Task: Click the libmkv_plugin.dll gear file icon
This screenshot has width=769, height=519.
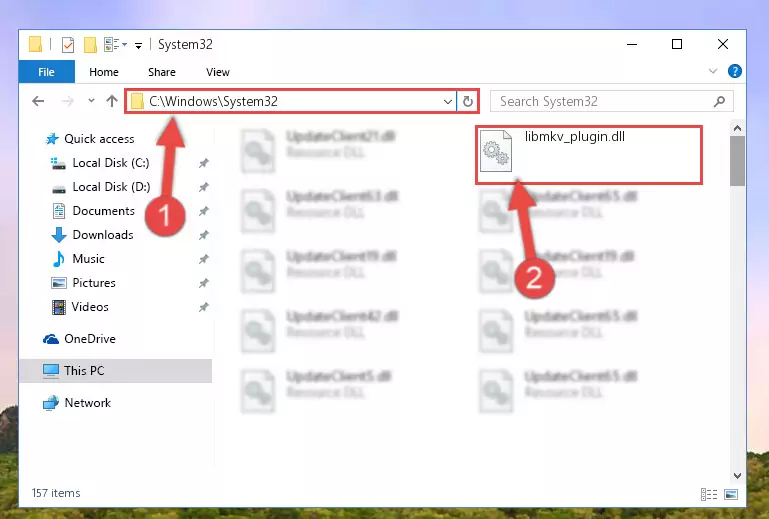Action: 496,151
